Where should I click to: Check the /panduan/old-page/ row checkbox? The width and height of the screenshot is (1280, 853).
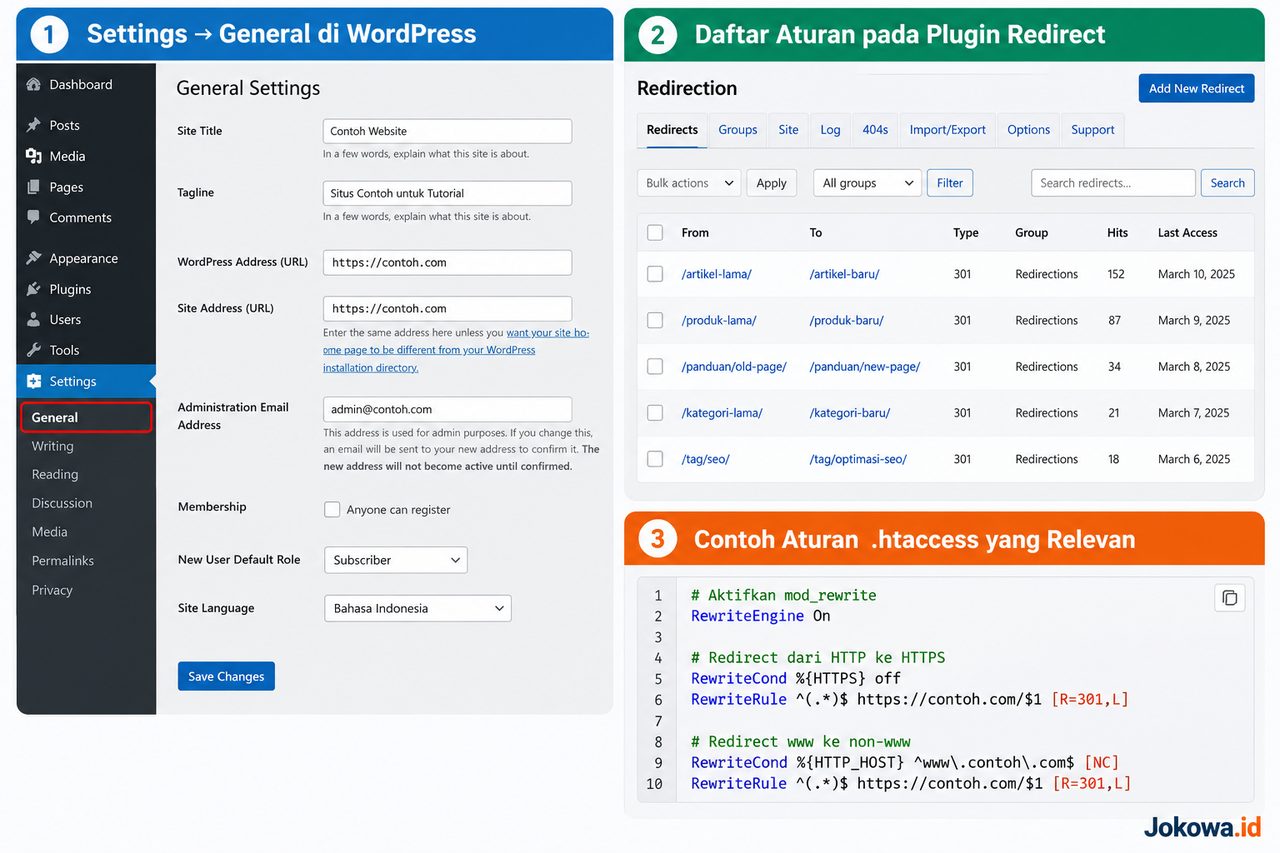(x=655, y=367)
